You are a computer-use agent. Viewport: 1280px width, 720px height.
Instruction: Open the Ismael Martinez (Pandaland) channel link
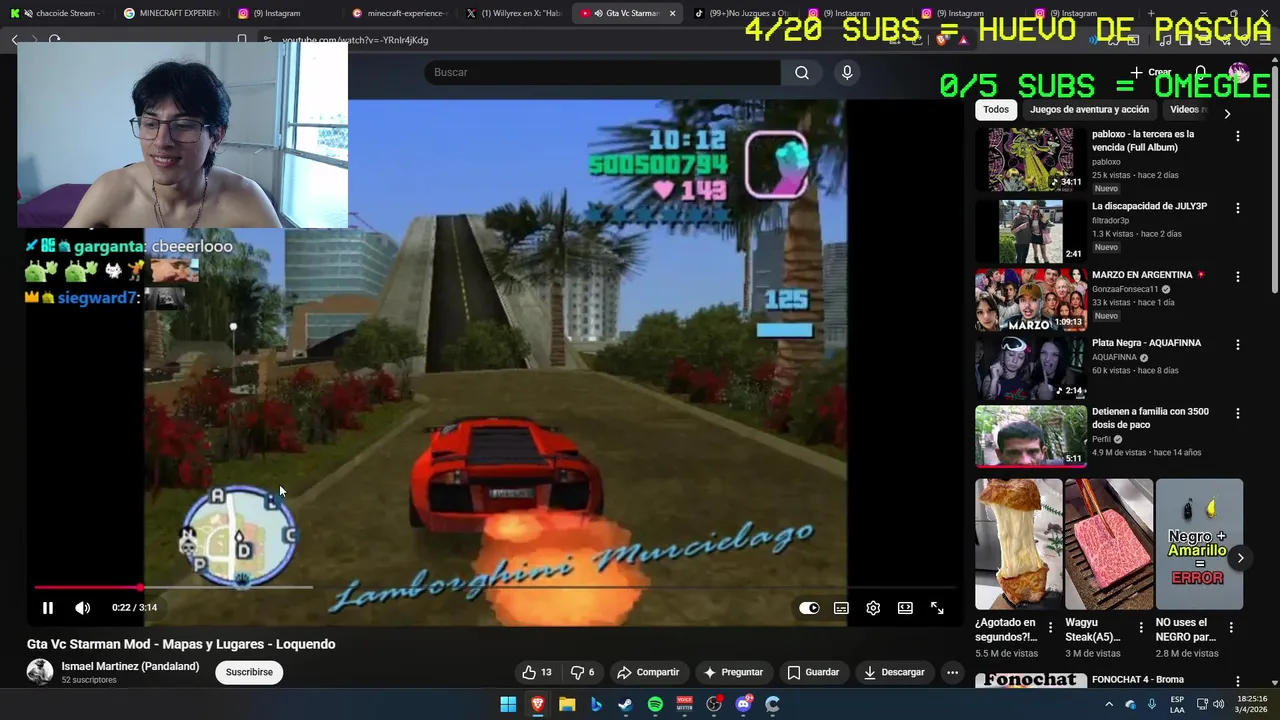coord(130,666)
